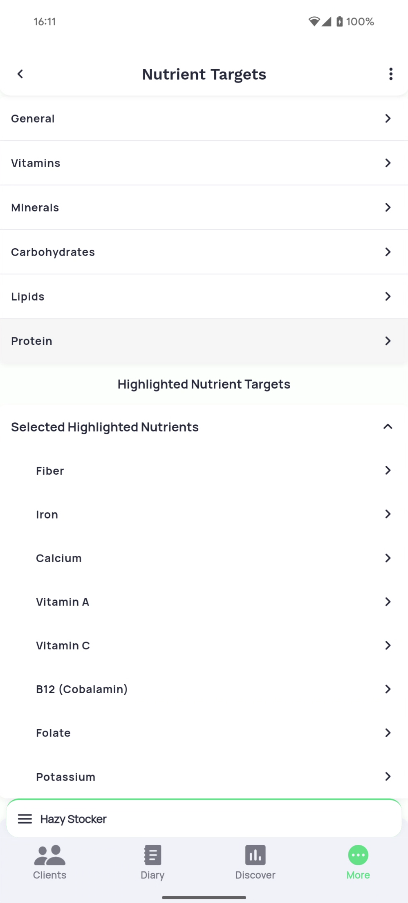The height and width of the screenshot is (903, 408).
Task: Tap the green More icon
Action: [358, 855]
